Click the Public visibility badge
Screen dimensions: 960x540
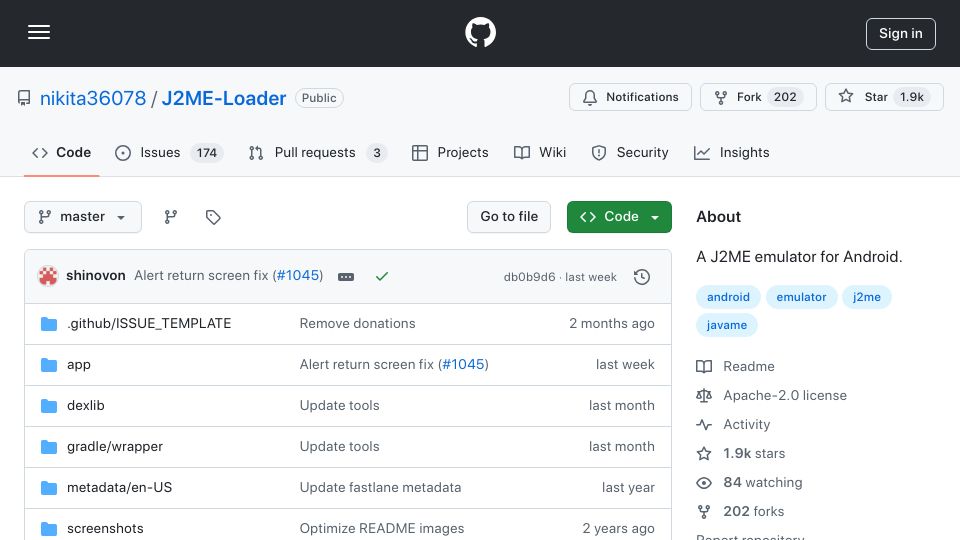click(319, 98)
